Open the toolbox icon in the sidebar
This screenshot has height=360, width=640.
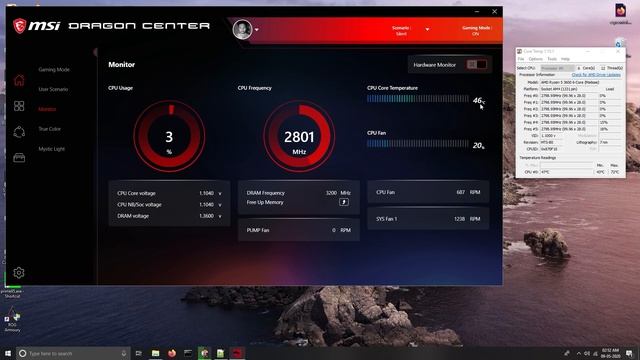pos(19,158)
